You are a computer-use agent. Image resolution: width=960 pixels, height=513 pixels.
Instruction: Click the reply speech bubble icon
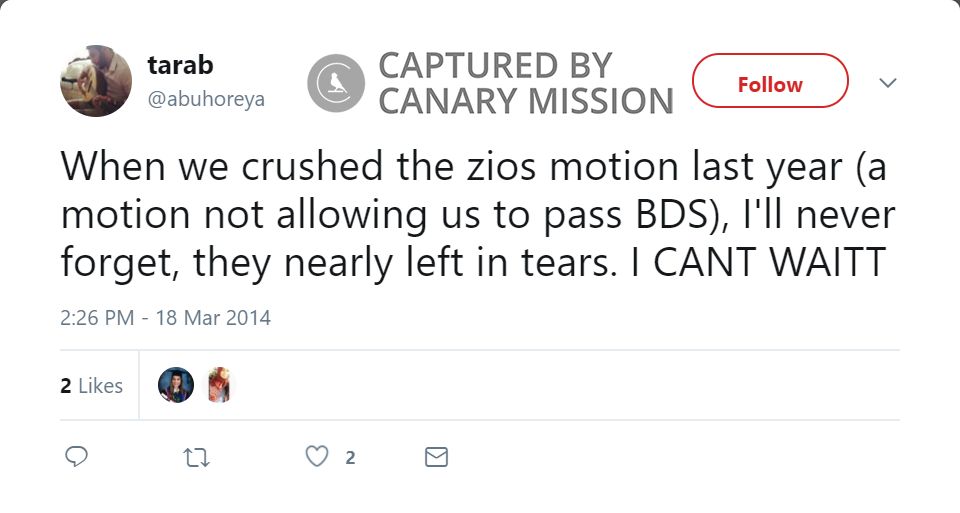76,457
